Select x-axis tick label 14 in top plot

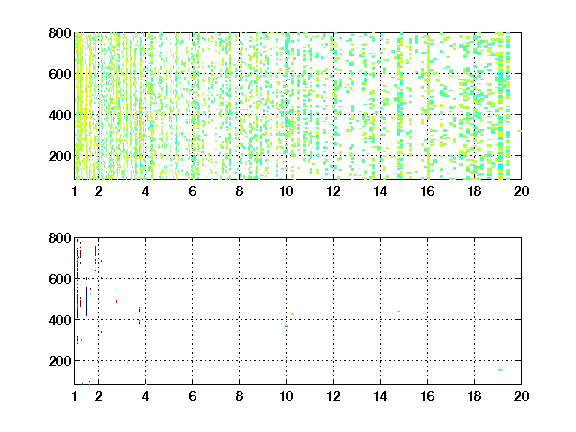click(x=381, y=191)
